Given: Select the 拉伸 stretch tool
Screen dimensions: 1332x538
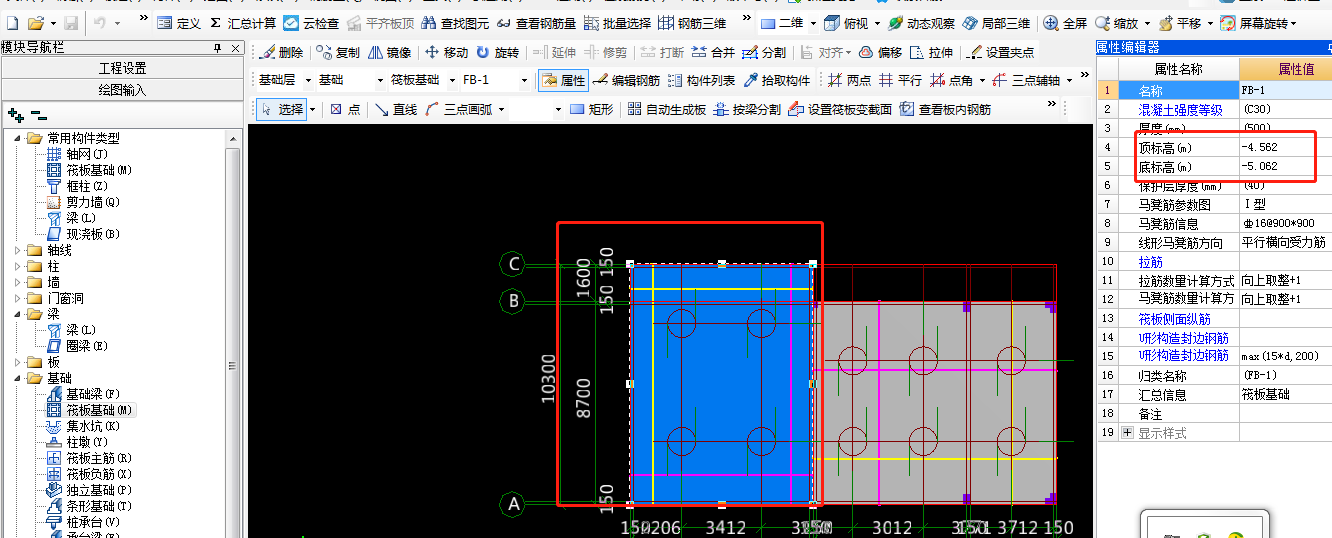Looking at the screenshot, I should 932,53.
